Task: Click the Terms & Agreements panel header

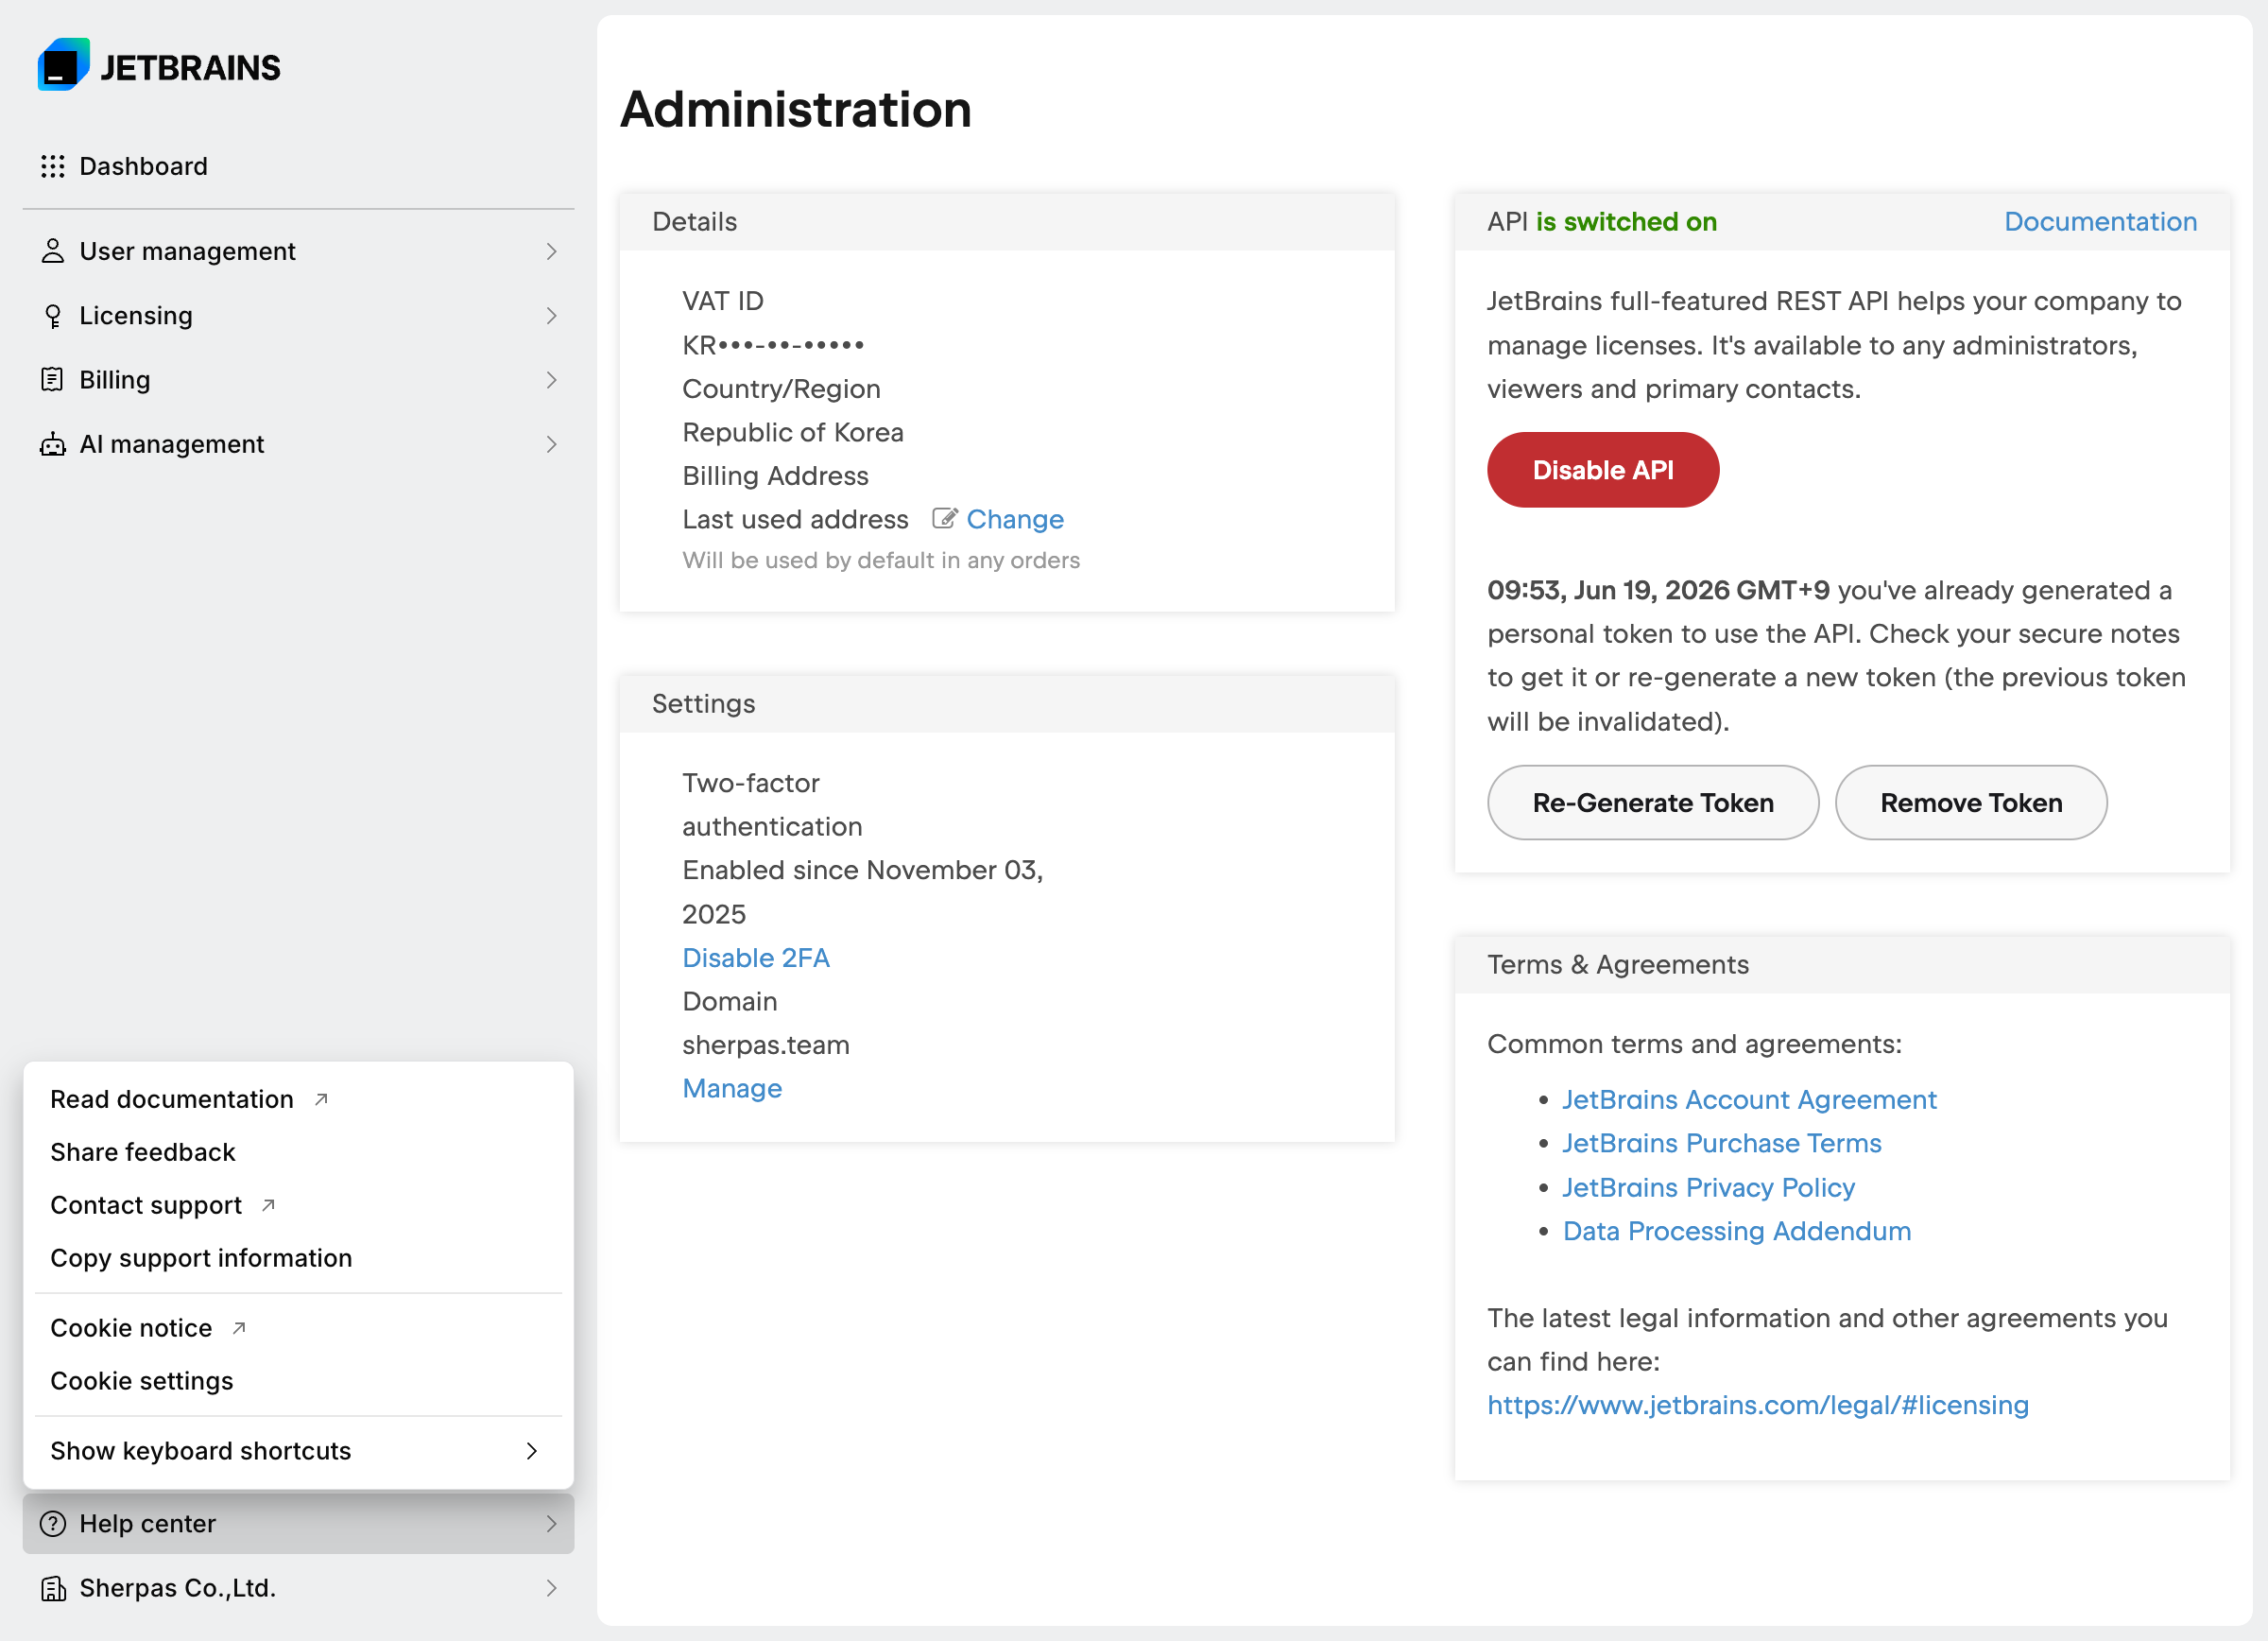Action: [1842, 964]
